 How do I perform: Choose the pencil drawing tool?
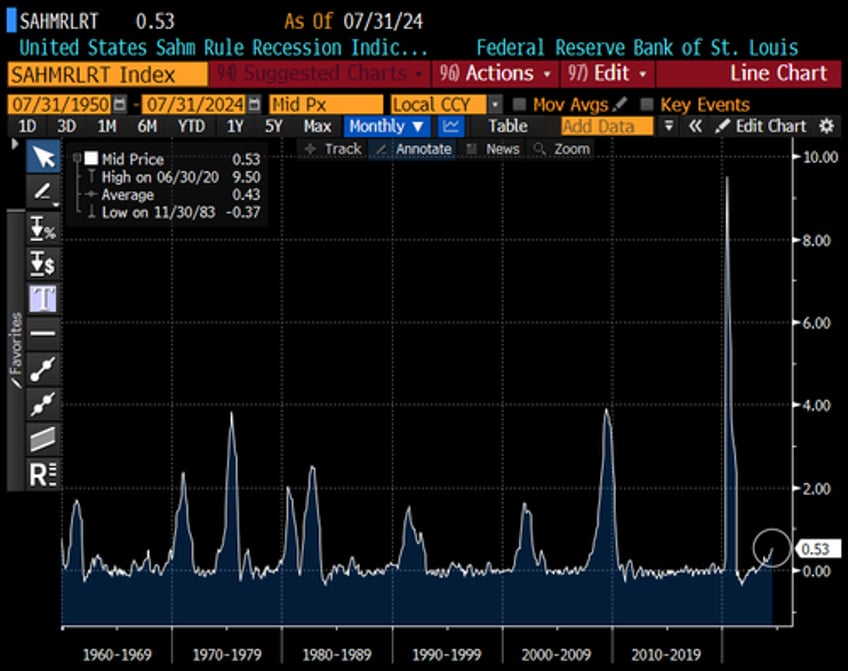pyautogui.click(x=42, y=191)
